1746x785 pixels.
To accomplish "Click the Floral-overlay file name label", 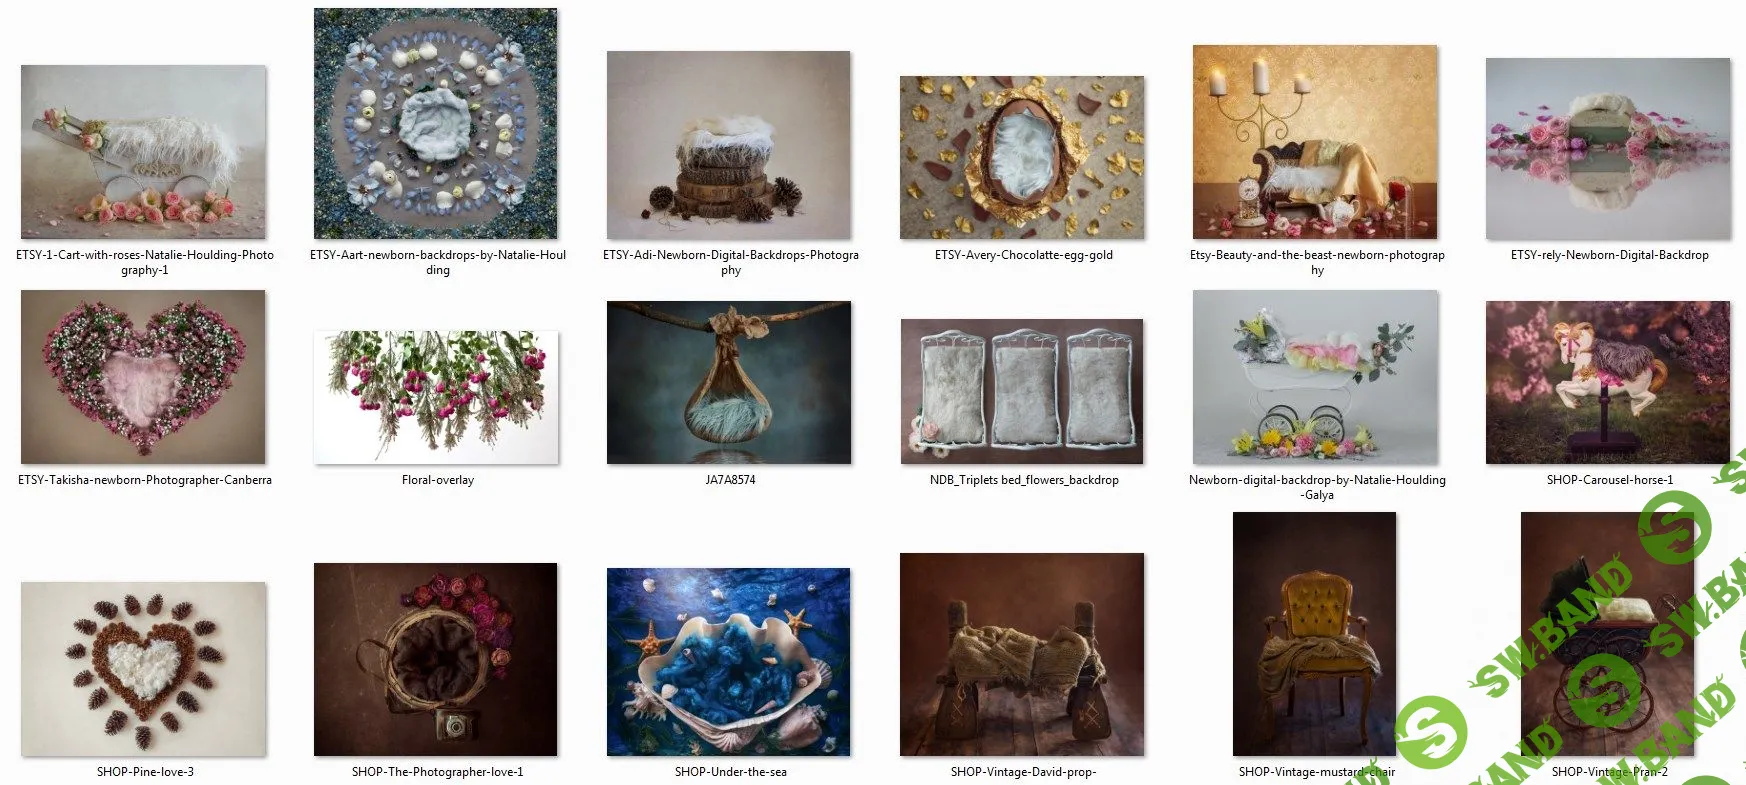I will [x=438, y=480].
